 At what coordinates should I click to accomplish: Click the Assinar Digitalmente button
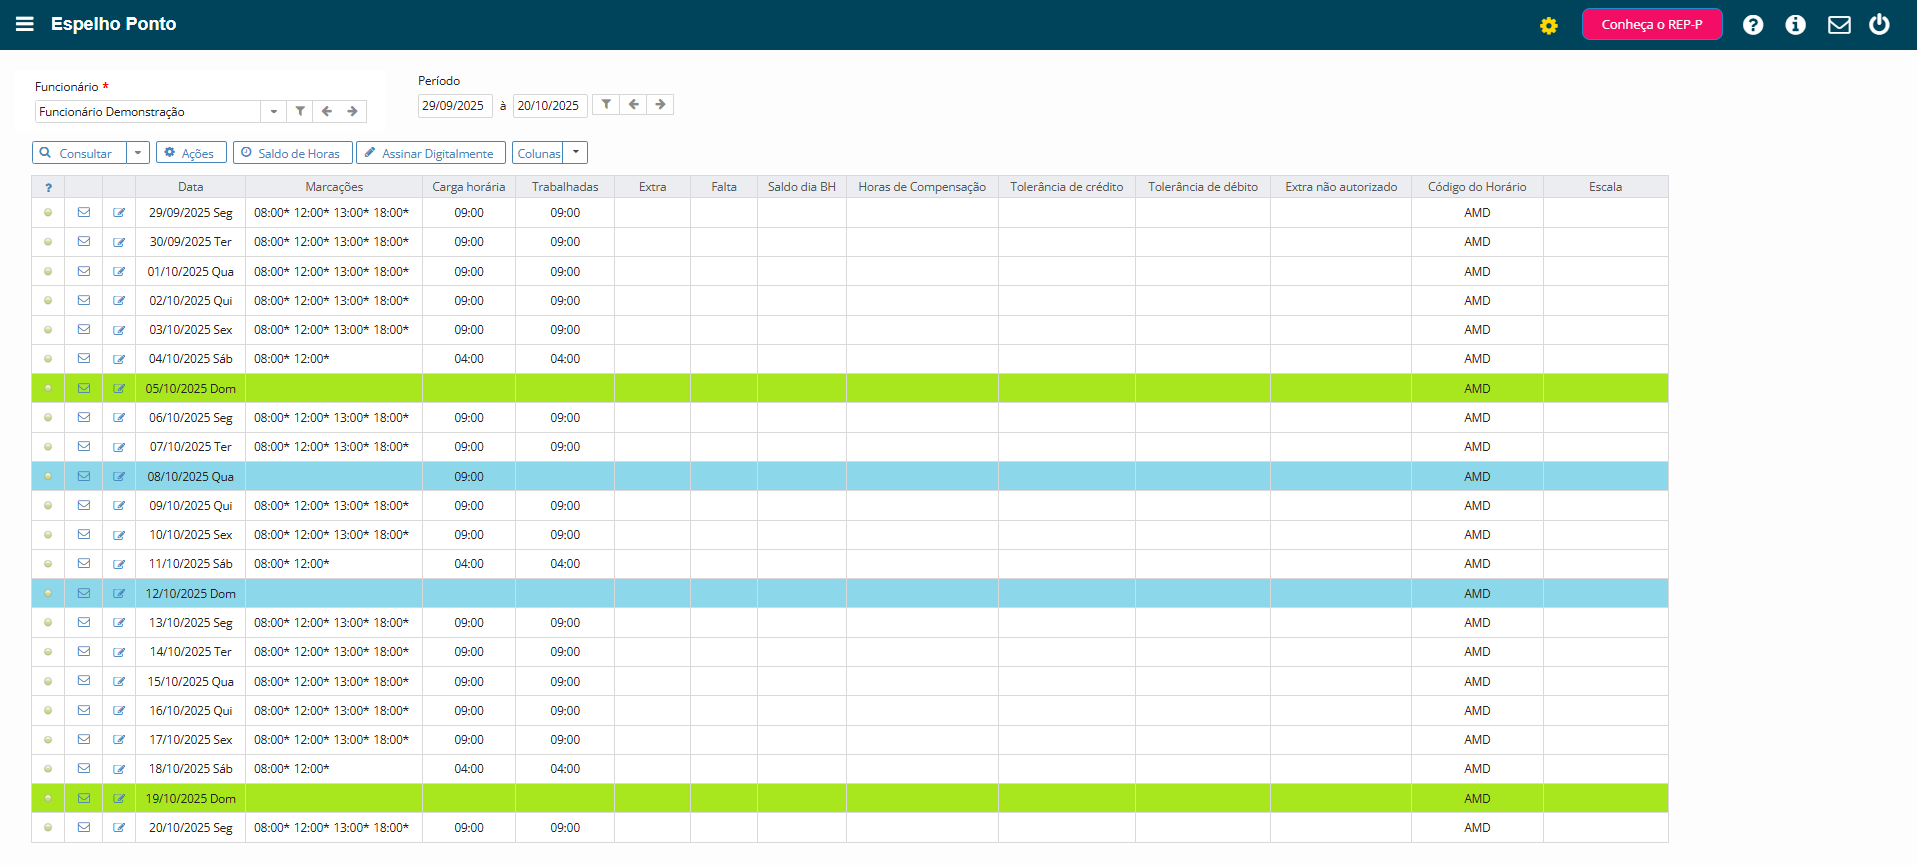pyautogui.click(x=430, y=153)
